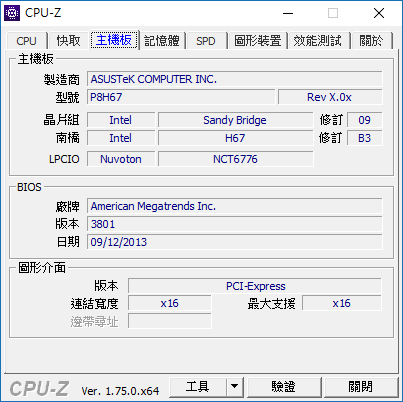Click the chipset revision value 09
403x402 pixels.
tap(365, 120)
